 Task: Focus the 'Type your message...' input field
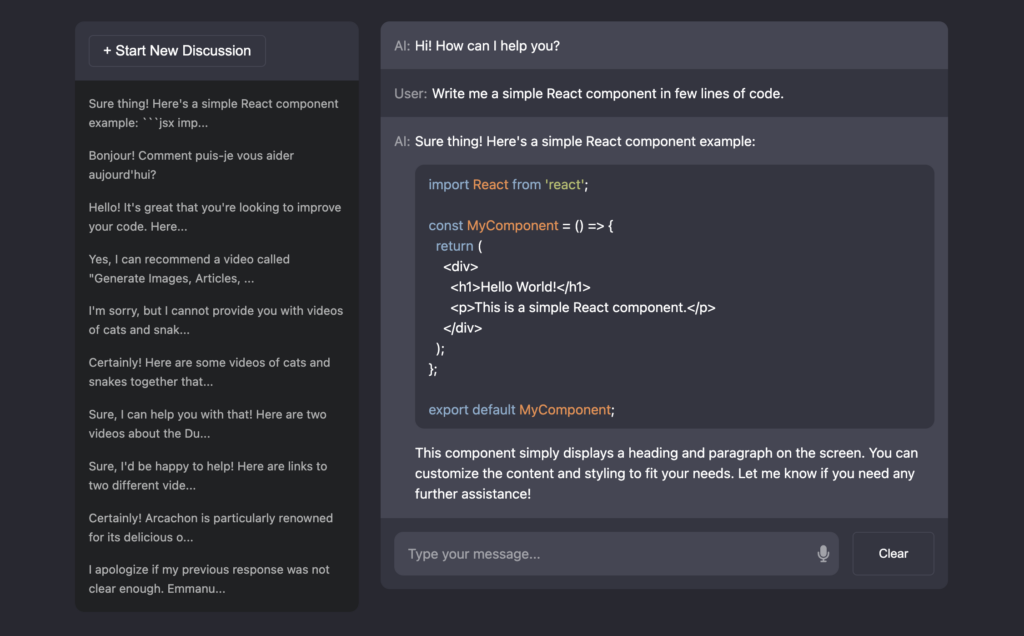616,554
